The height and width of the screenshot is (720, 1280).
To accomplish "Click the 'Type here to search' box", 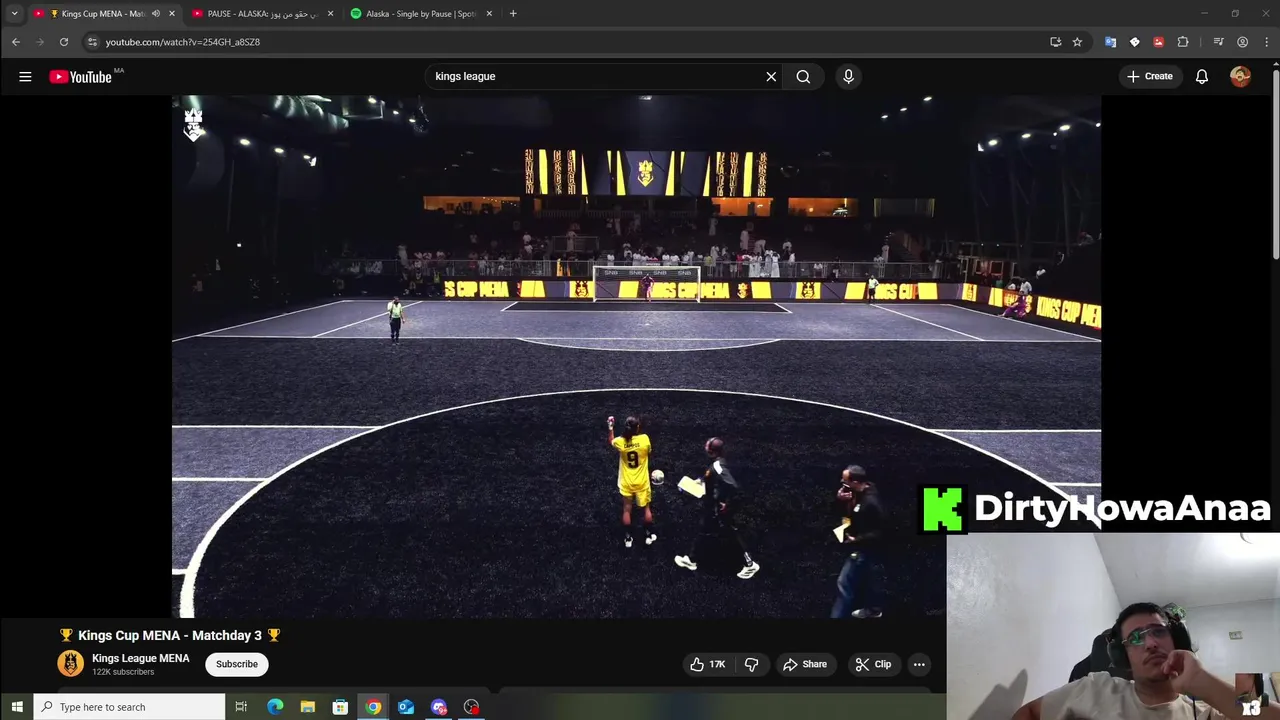I will 130,707.
